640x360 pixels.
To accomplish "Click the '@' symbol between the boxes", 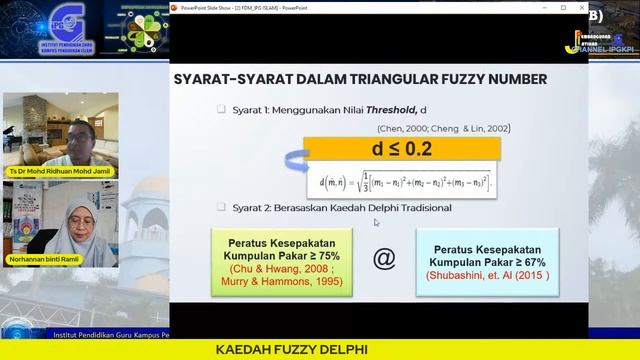I will pyautogui.click(x=384, y=259).
